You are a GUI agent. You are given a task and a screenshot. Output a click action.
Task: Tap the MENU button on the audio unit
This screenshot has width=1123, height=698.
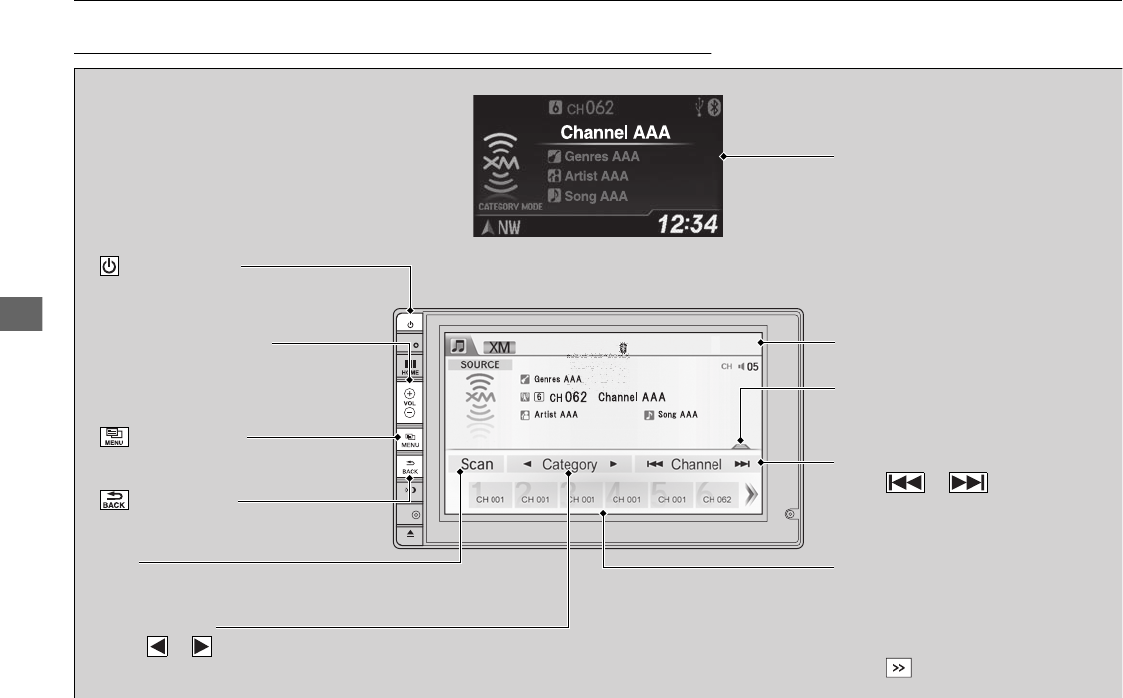pos(410,440)
